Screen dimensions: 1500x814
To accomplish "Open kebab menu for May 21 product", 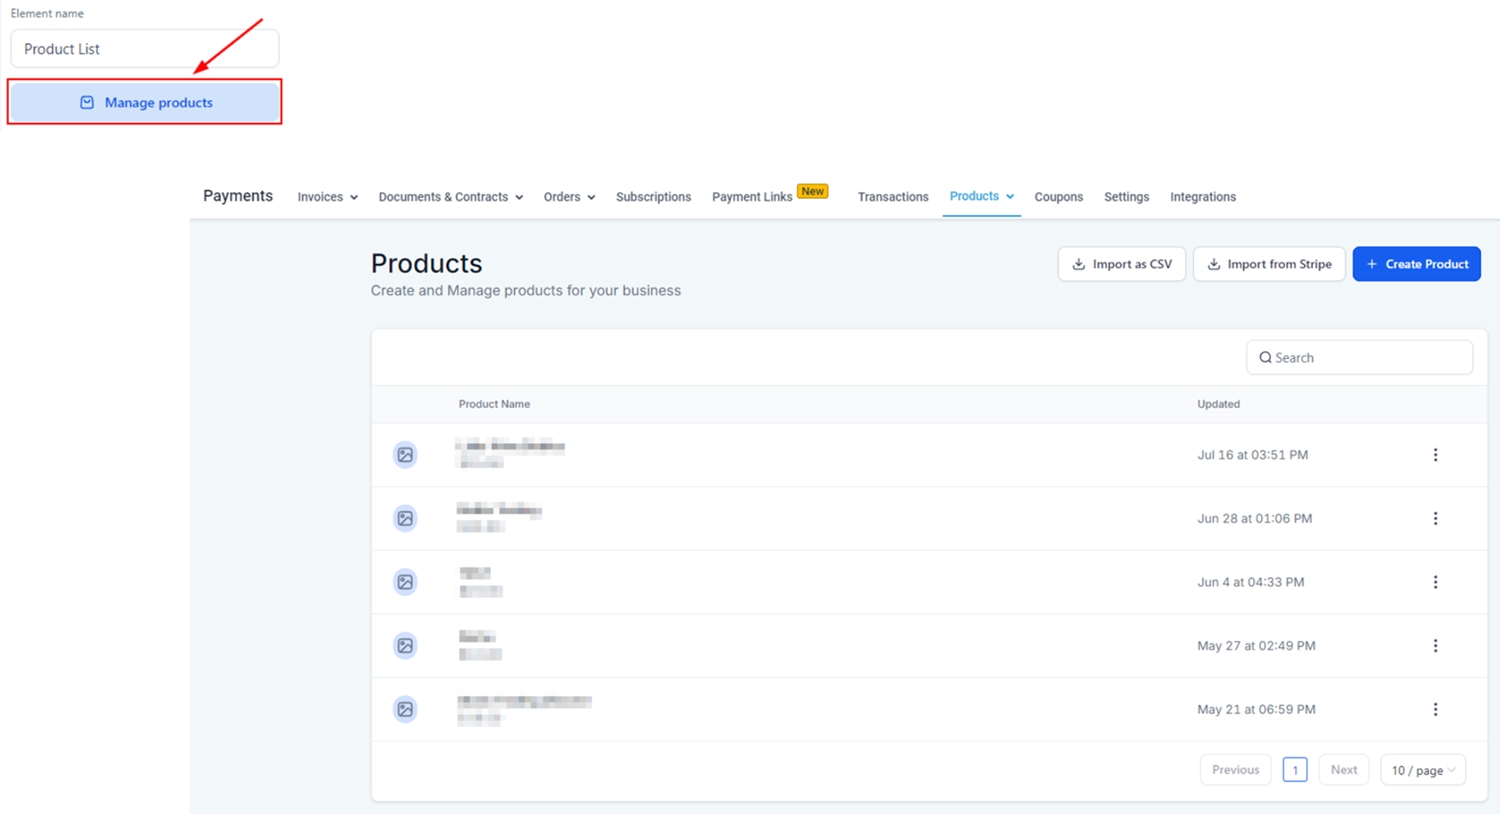I will [1435, 709].
